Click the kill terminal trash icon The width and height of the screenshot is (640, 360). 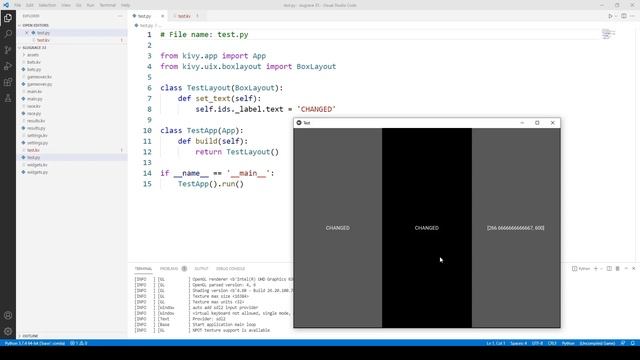point(618,269)
